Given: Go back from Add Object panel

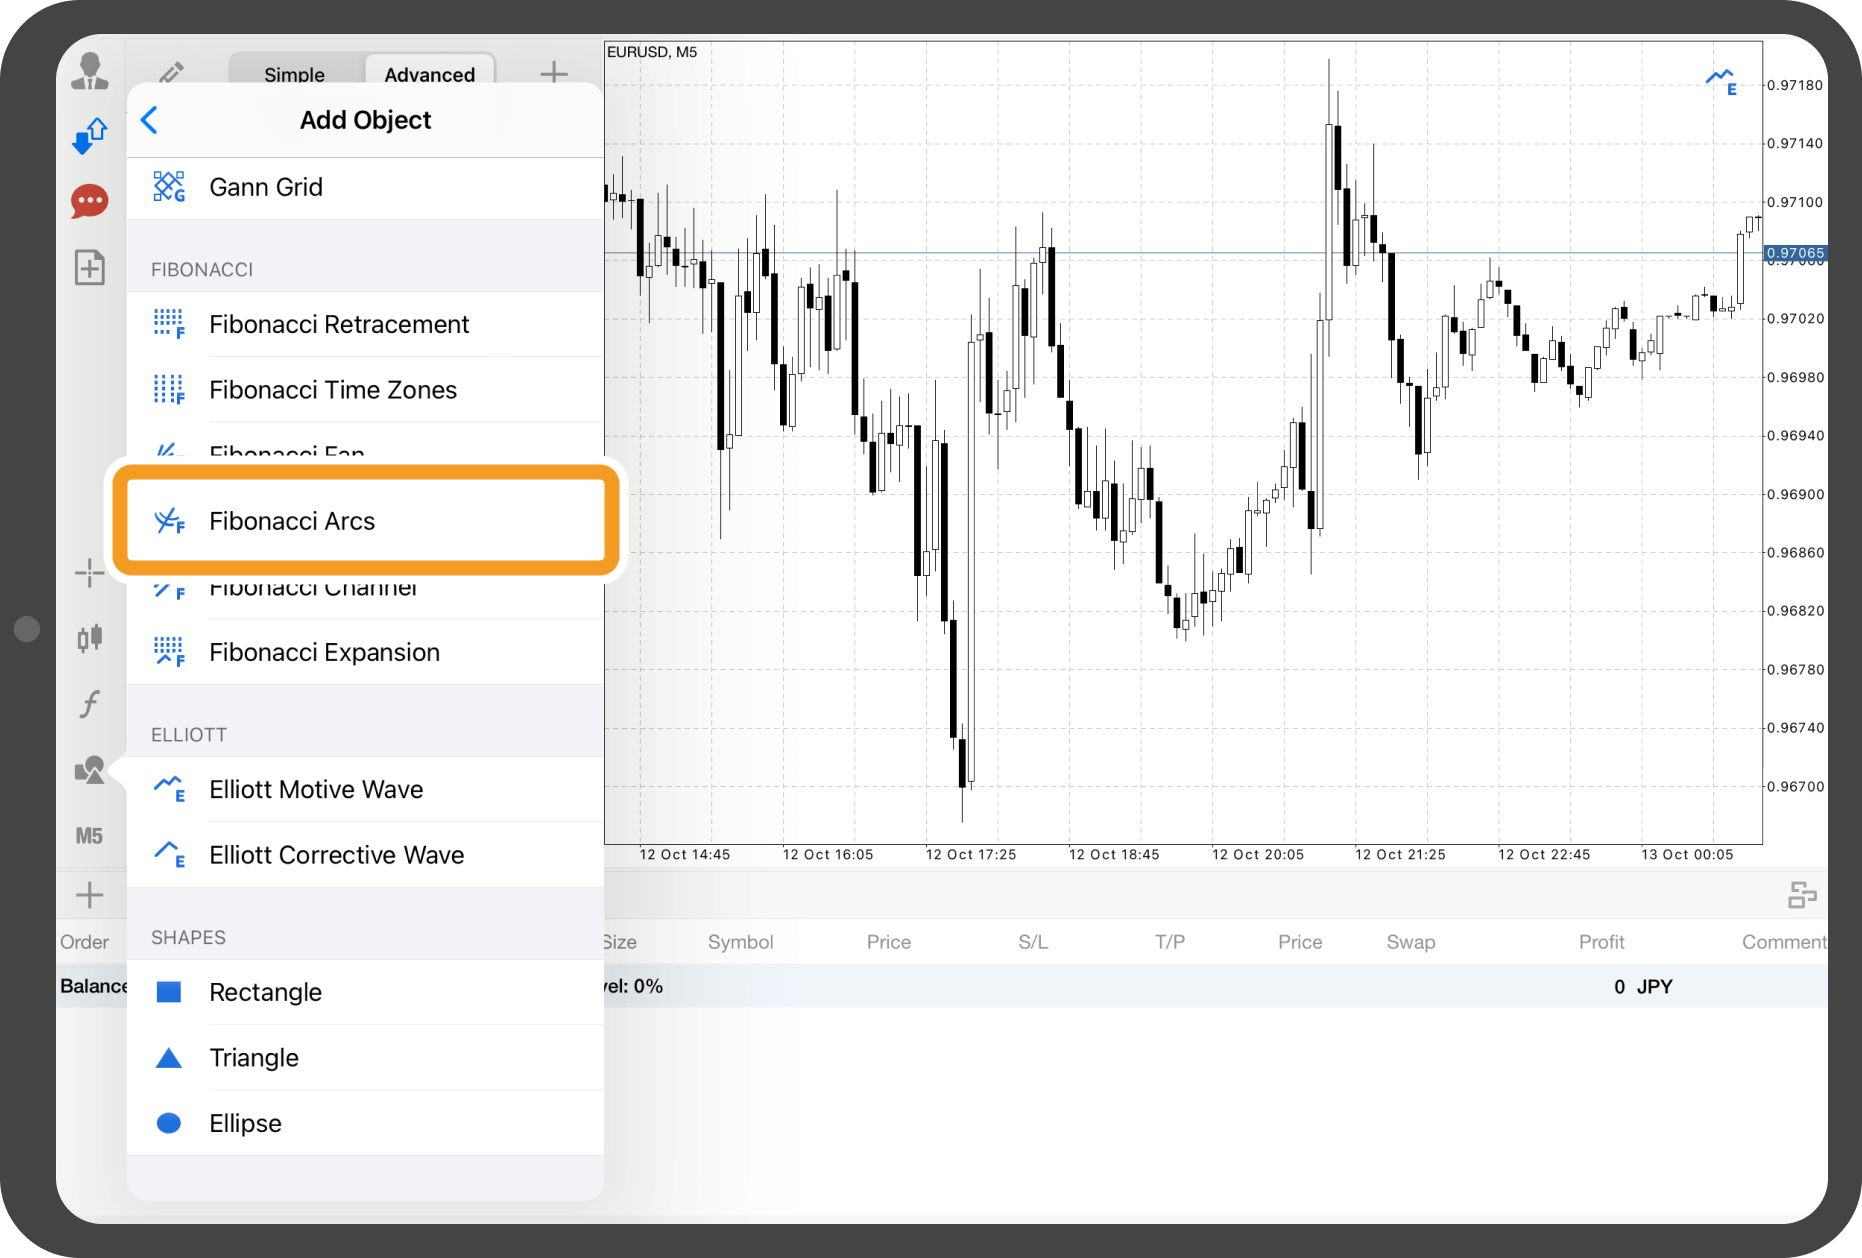Looking at the screenshot, I should [150, 120].
